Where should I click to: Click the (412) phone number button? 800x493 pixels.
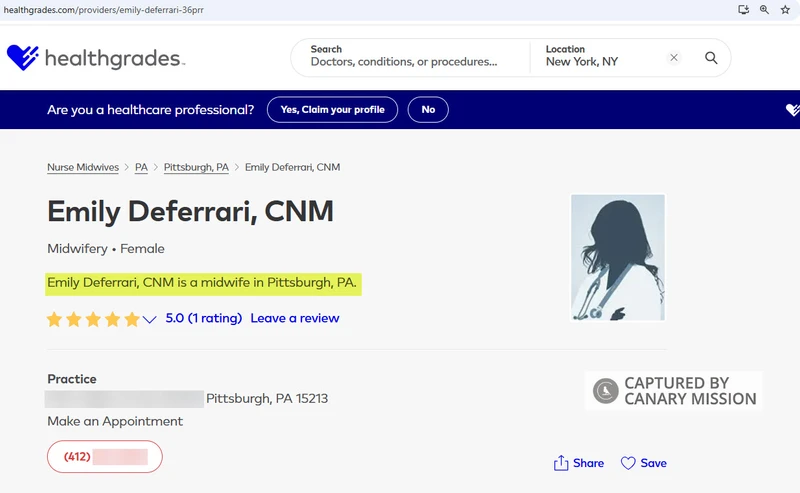105,457
